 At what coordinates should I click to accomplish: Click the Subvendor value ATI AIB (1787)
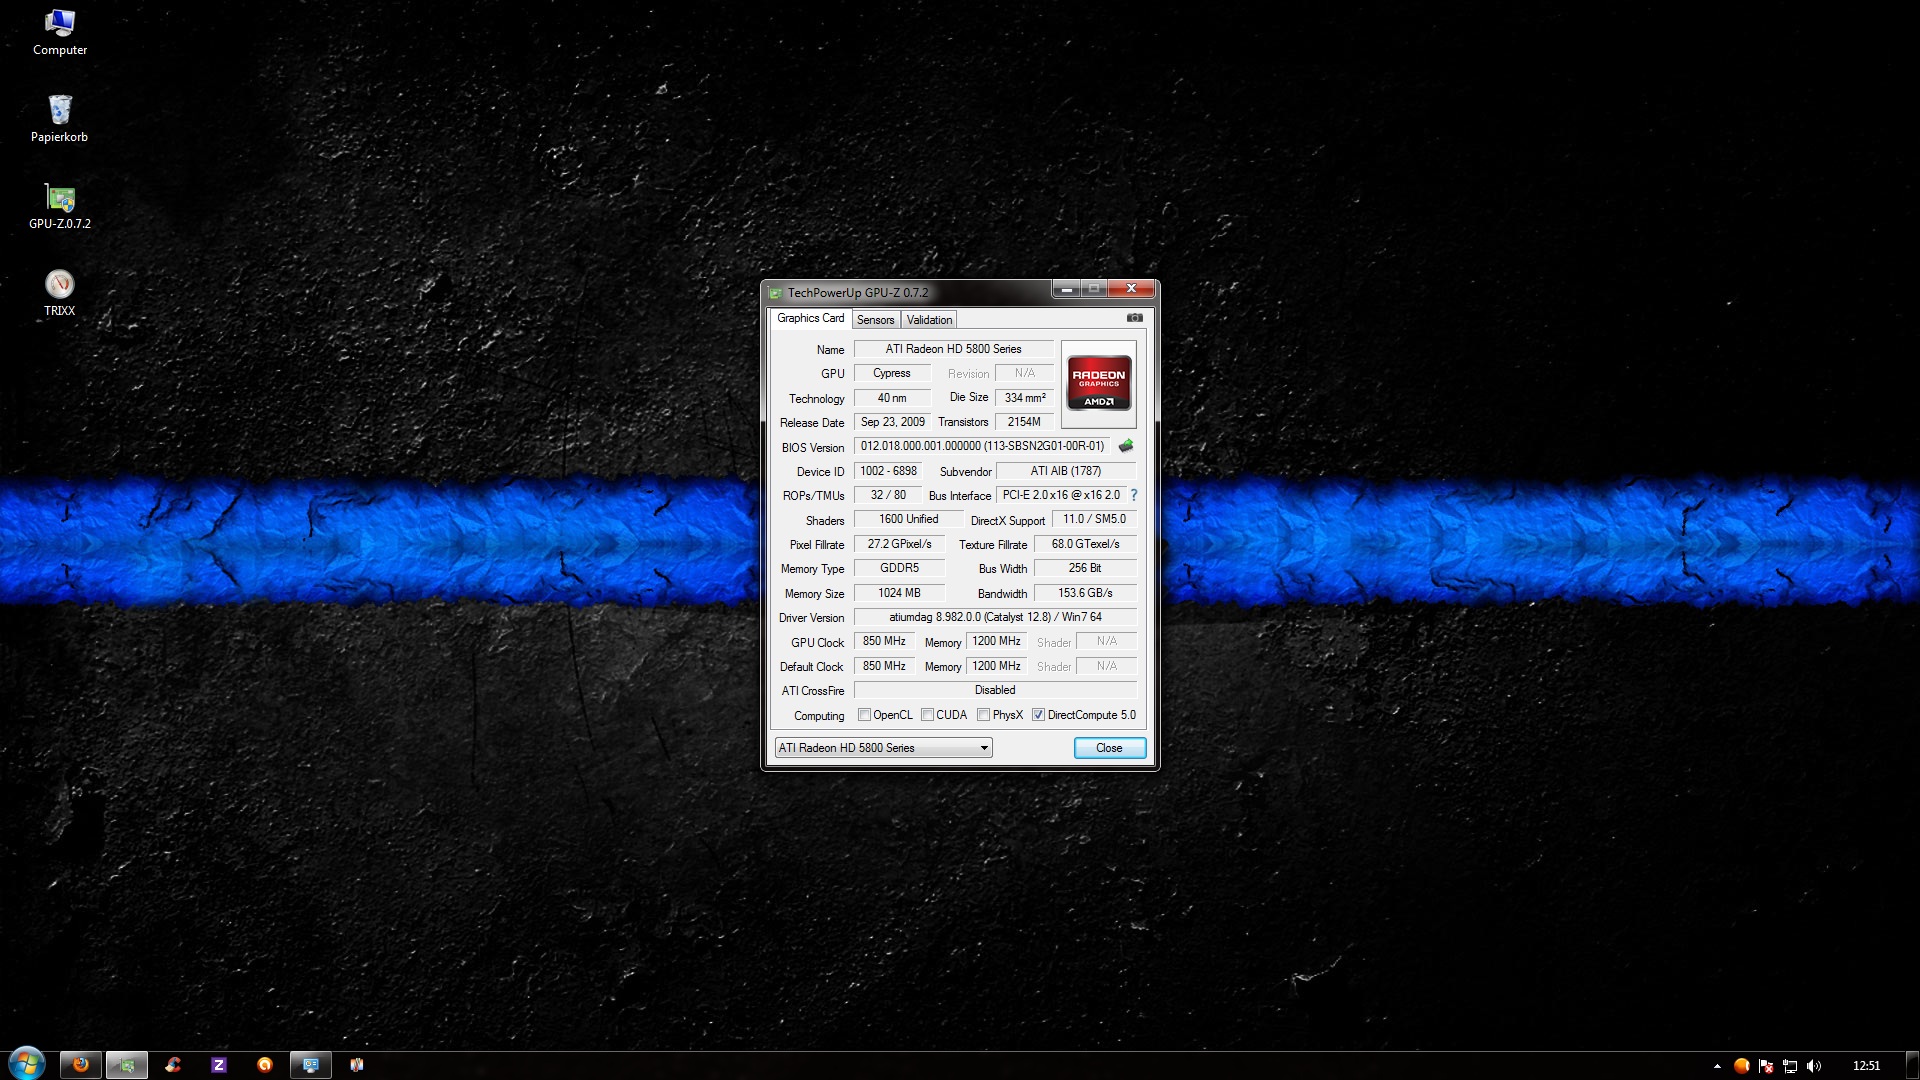pos(1066,471)
